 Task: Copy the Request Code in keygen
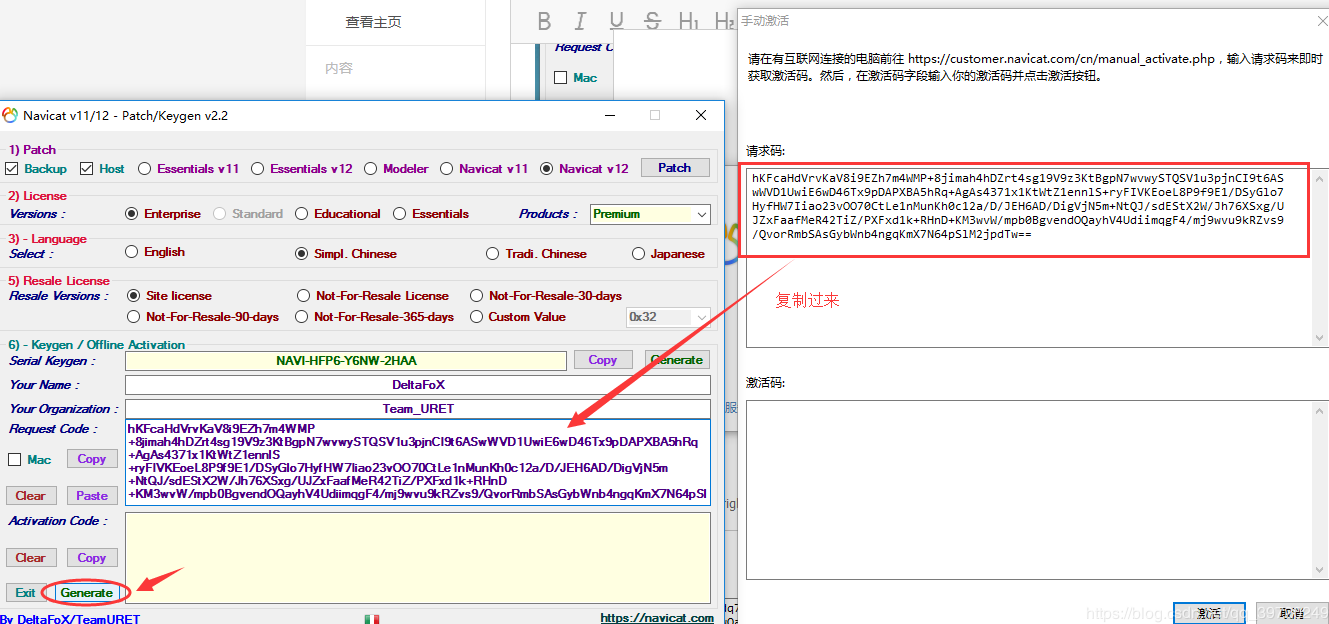pyautogui.click(x=92, y=459)
